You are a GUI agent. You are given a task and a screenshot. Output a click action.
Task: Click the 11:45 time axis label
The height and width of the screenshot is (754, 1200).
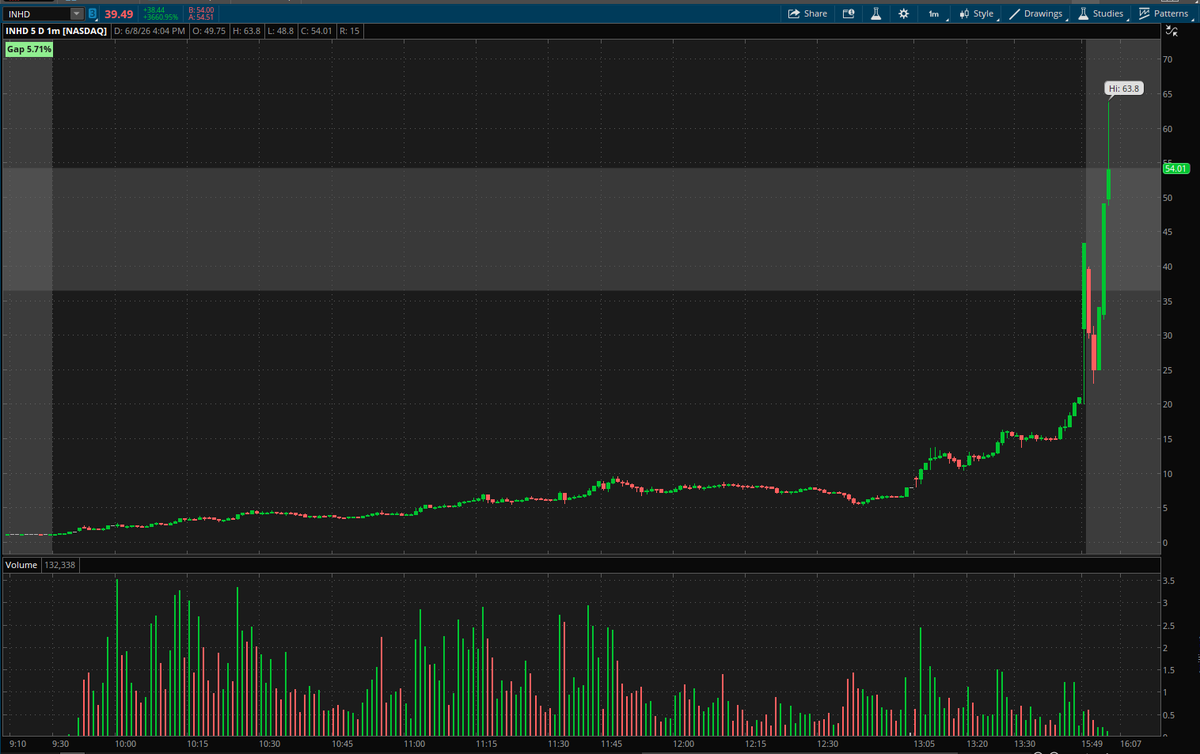coord(610,744)
